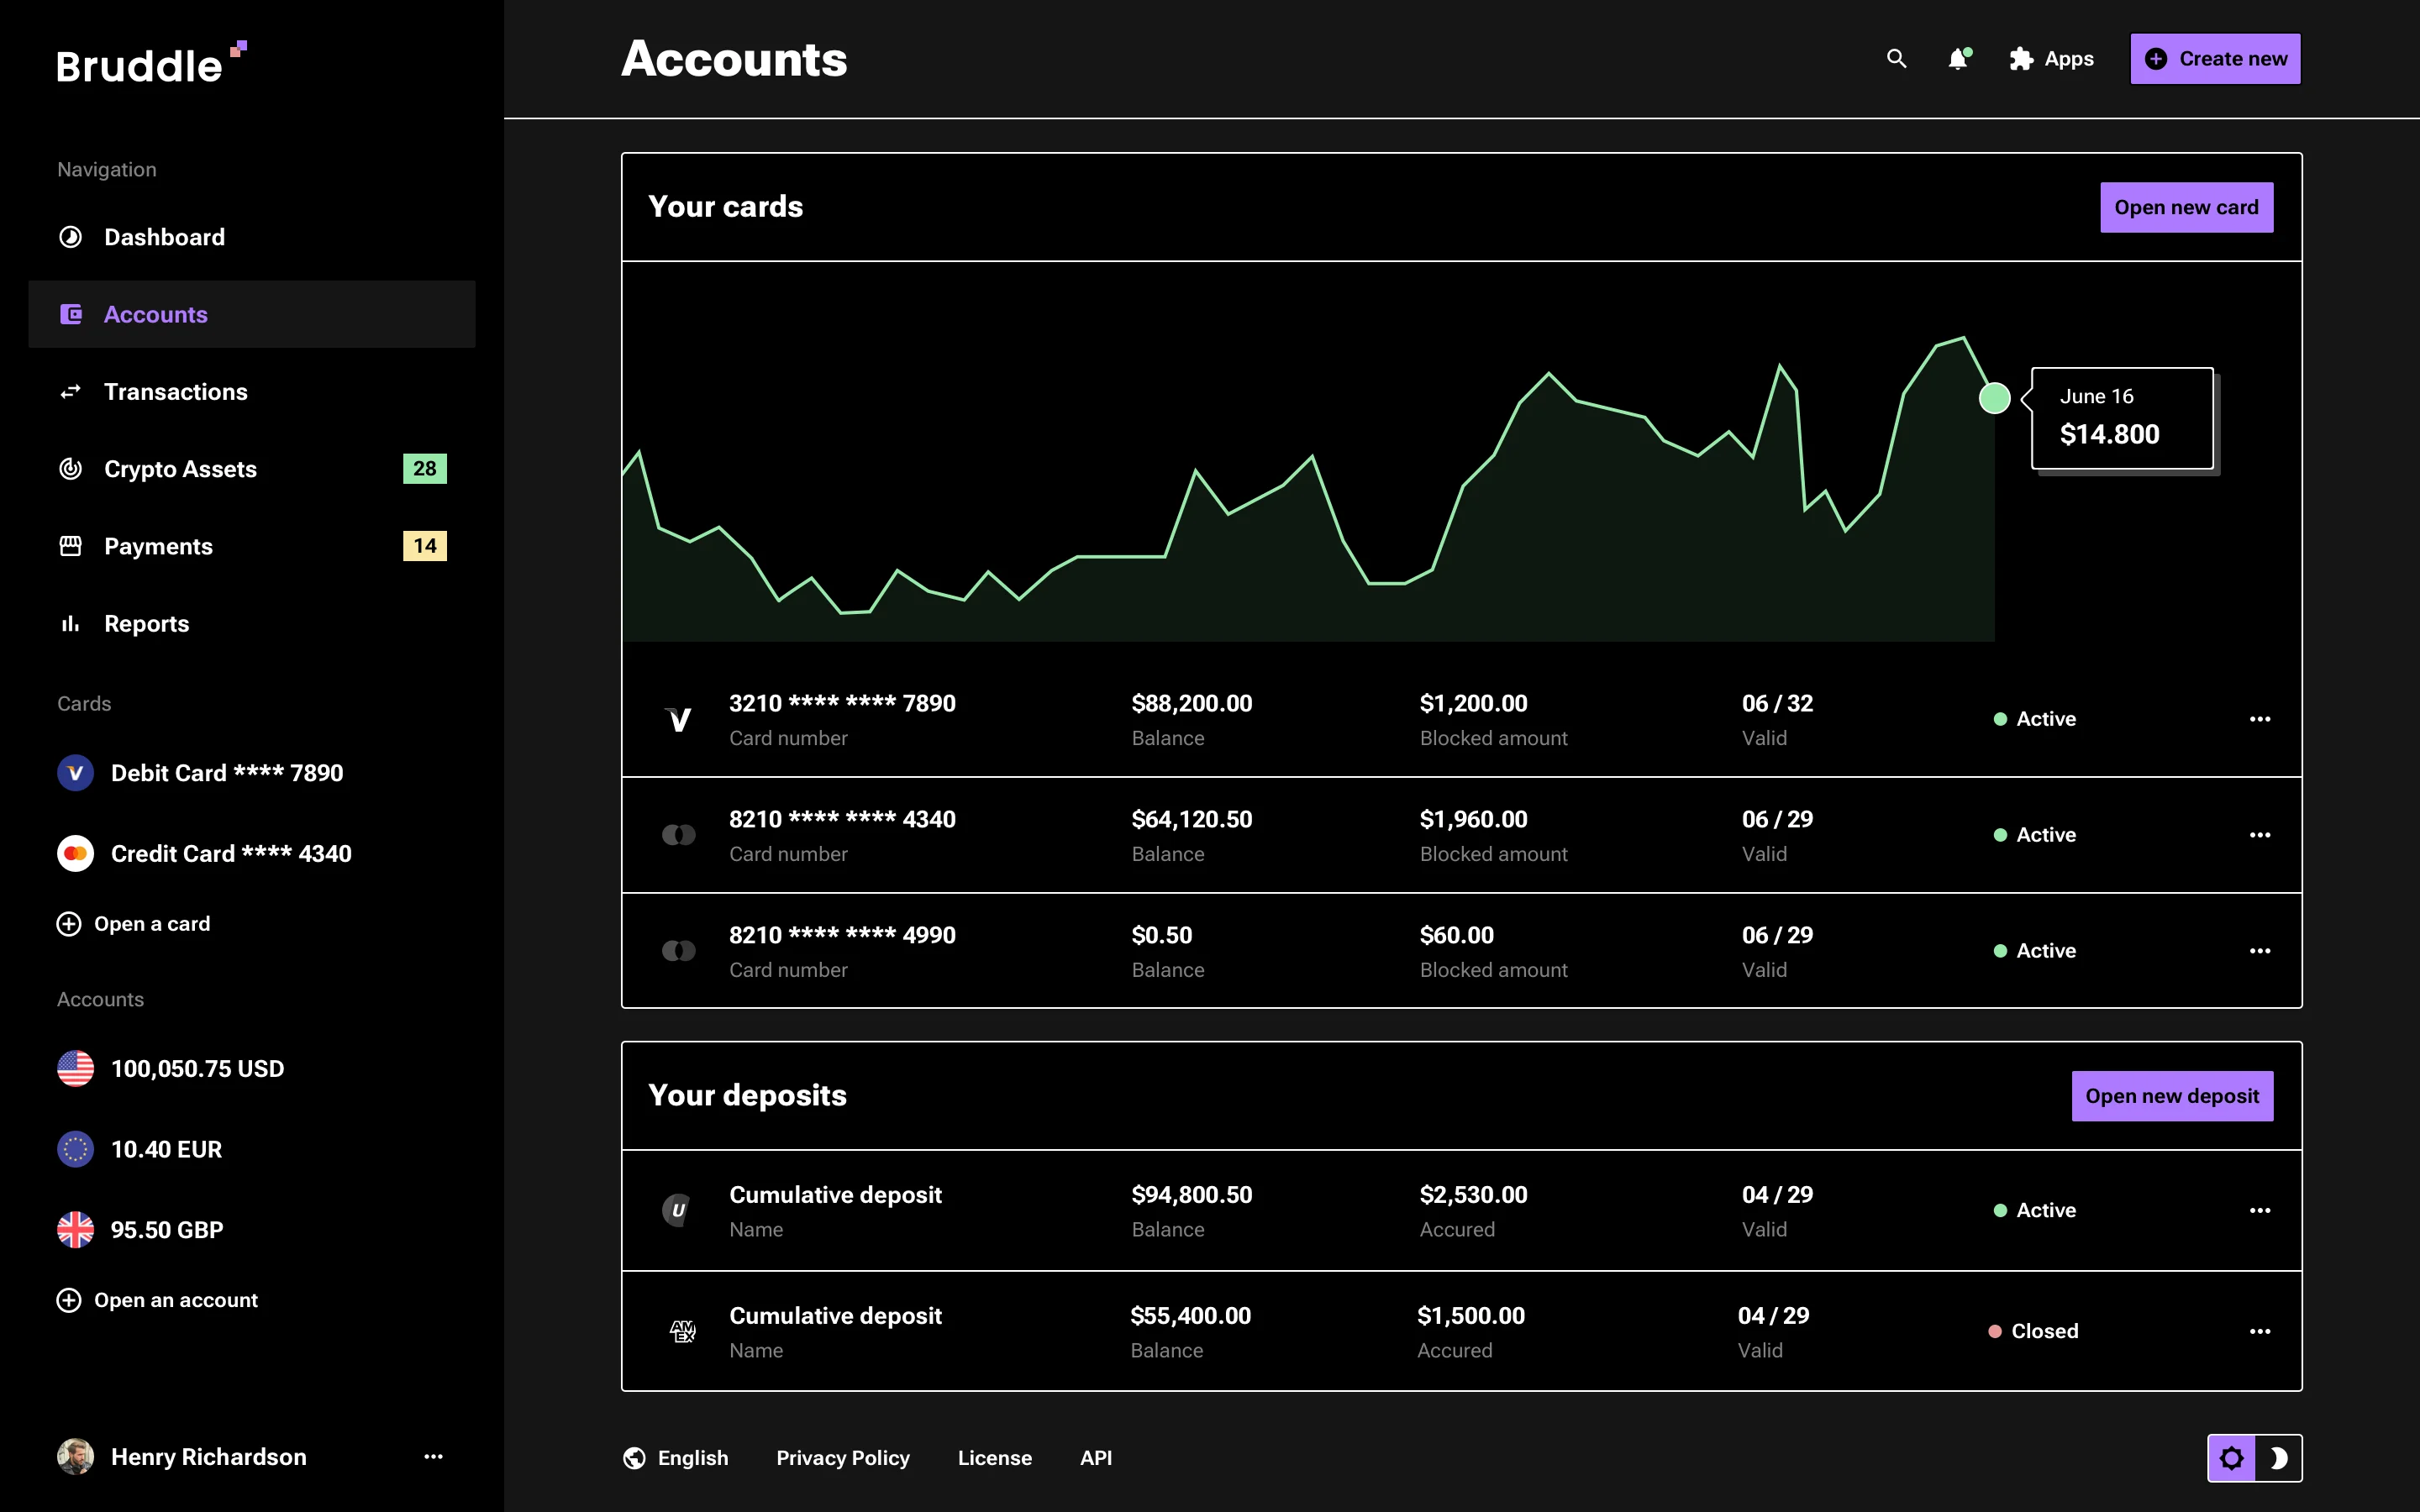The height and width of the screenshot is (1512, 2420).
Task: Open the Payments wallet icon
Action: [x=70, y=546]
